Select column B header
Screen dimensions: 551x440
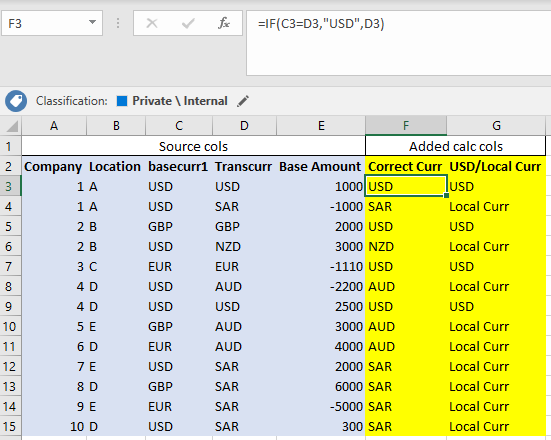tap(116, 126)
